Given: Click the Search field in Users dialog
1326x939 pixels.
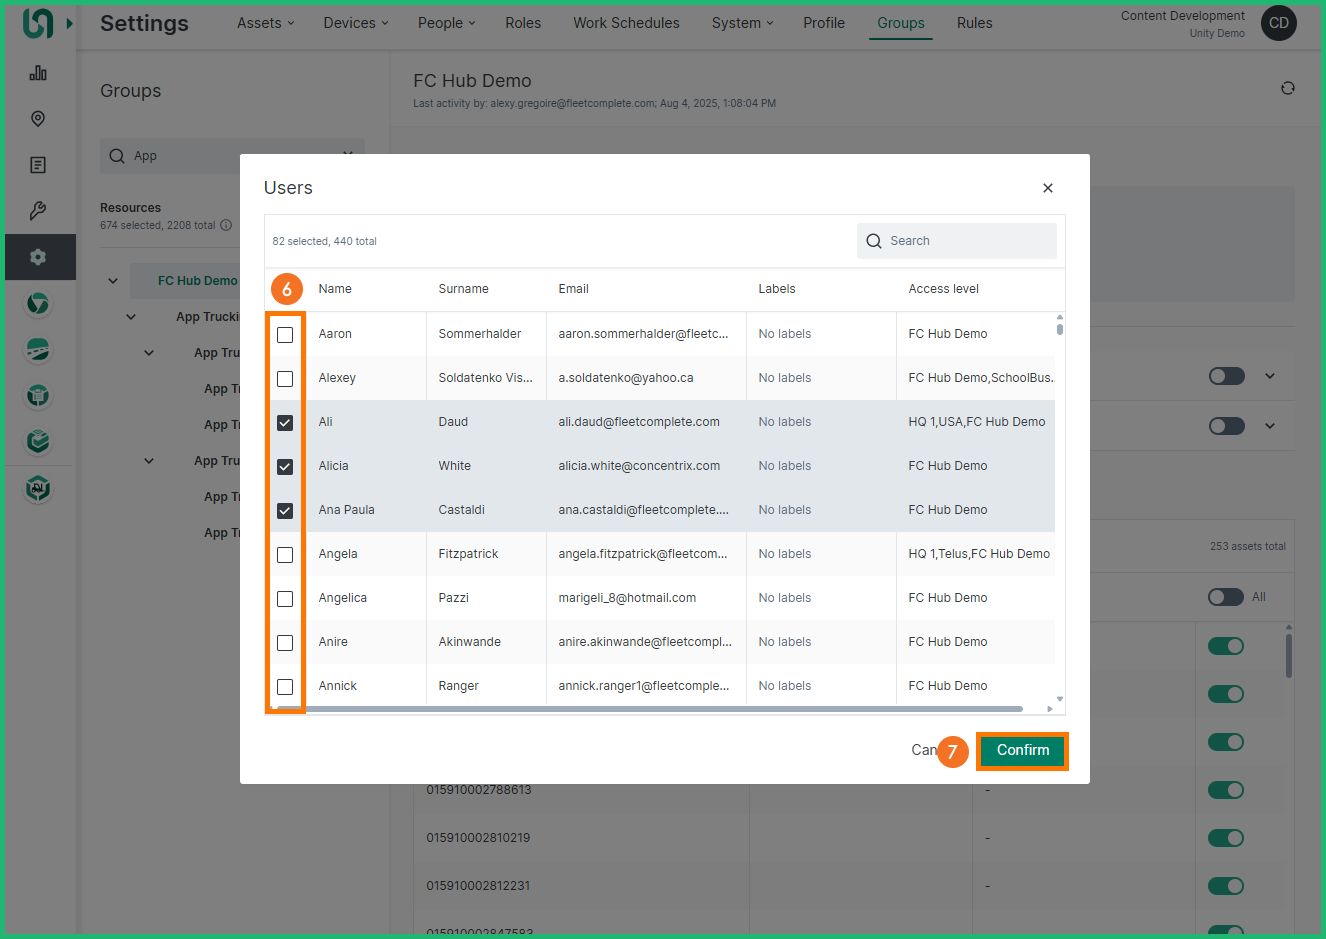Looking at the screenshot, I should [966, 241].
